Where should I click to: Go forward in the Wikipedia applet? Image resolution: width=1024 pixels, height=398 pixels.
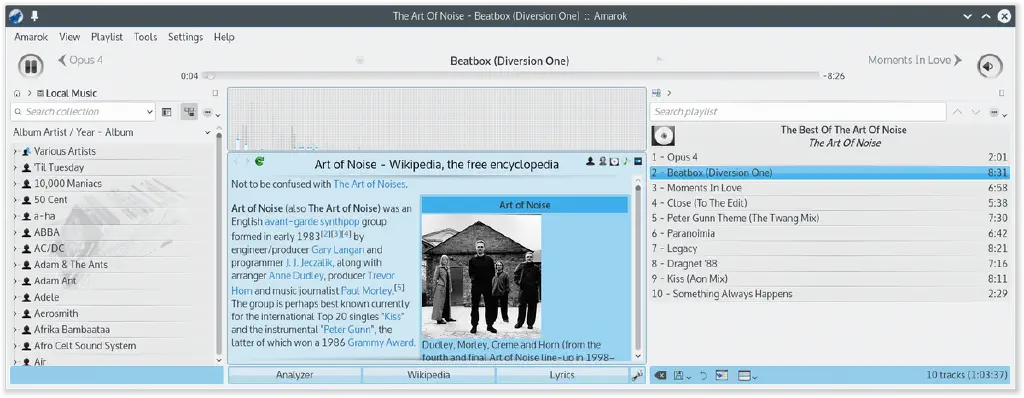(247, 161)
